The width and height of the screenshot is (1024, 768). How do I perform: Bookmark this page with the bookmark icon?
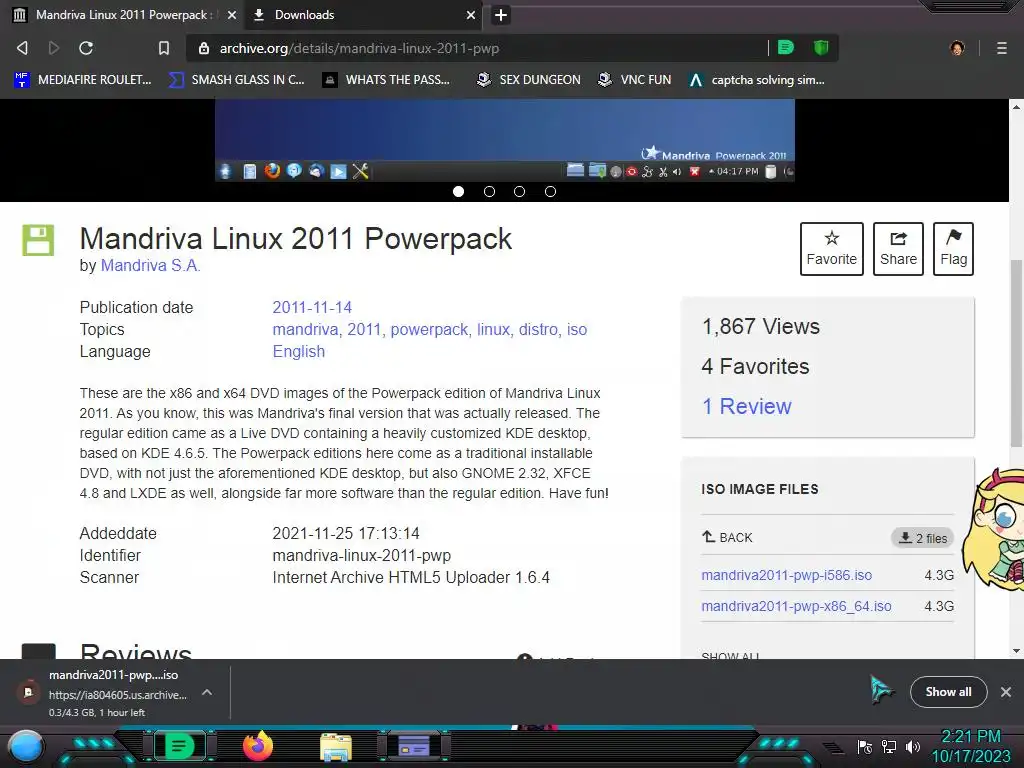coord(164,48)
